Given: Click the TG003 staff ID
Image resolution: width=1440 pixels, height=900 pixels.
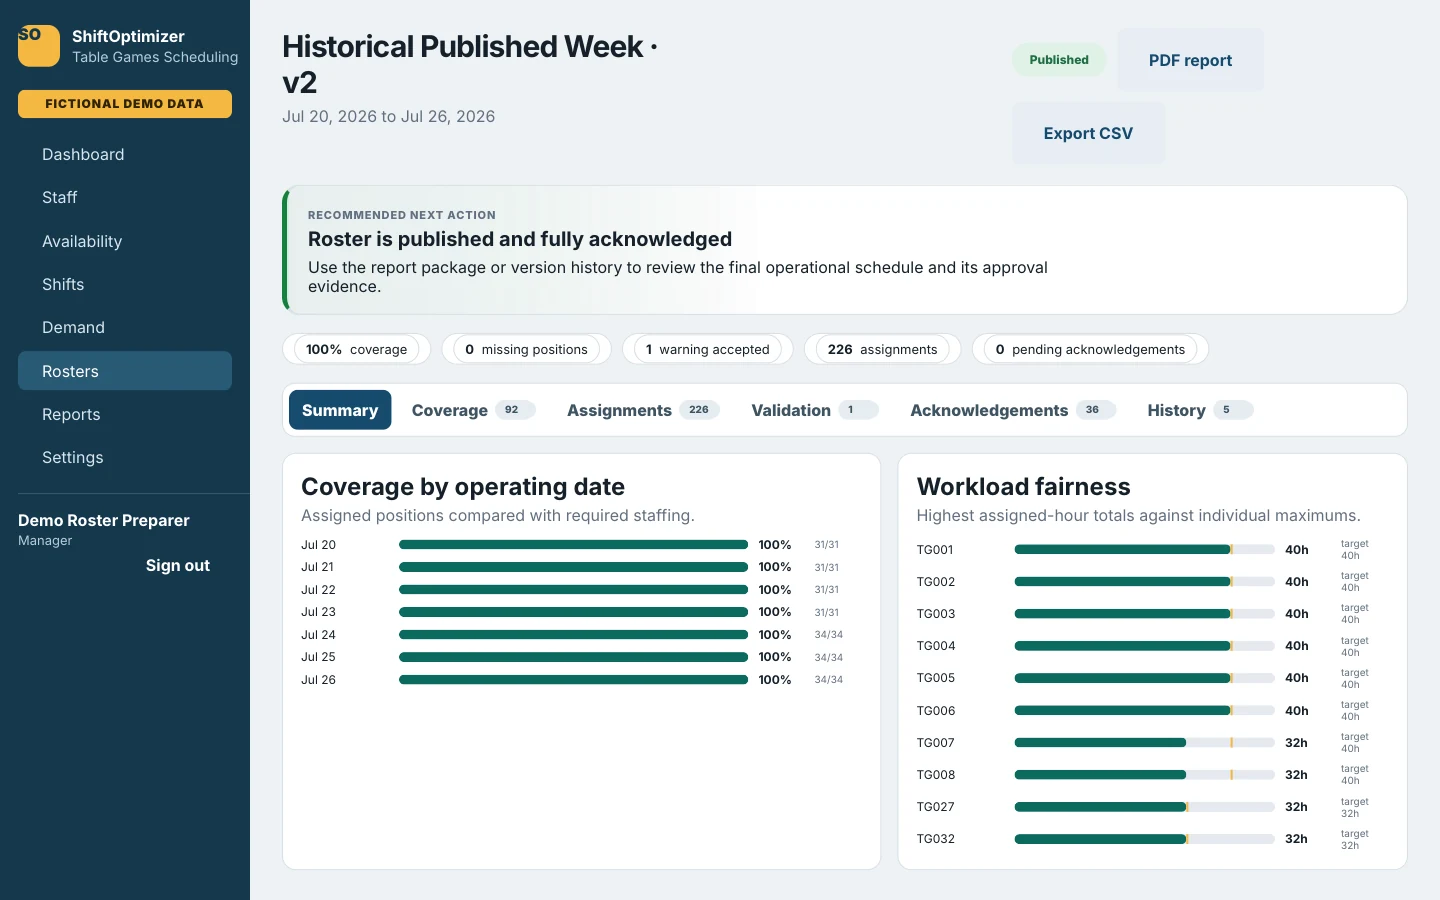Looking at the screenshot, I should [936, 614].
